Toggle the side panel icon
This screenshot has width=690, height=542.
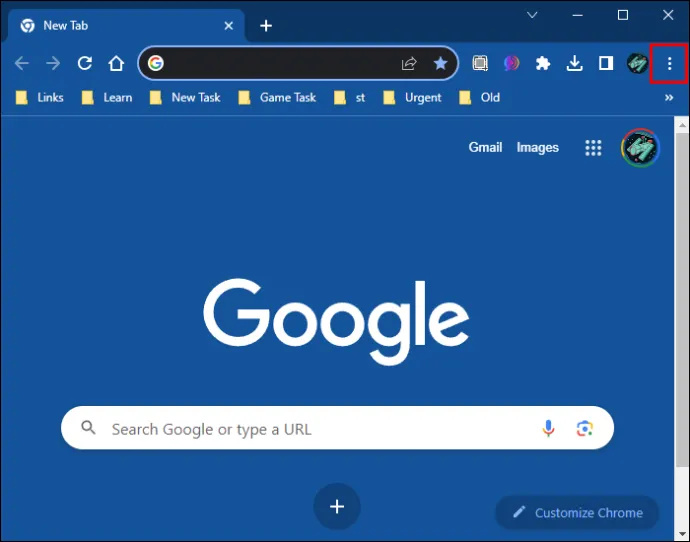pos(606,63)
